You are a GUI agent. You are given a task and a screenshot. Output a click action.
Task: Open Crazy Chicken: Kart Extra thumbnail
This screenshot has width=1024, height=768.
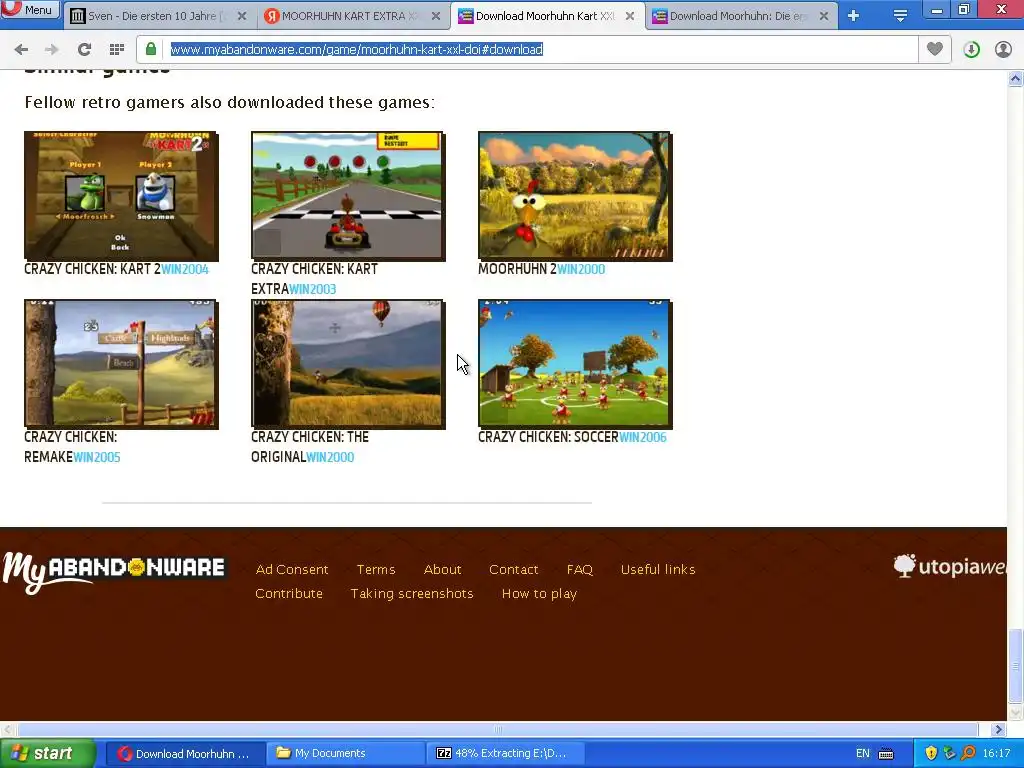(348, 196)
